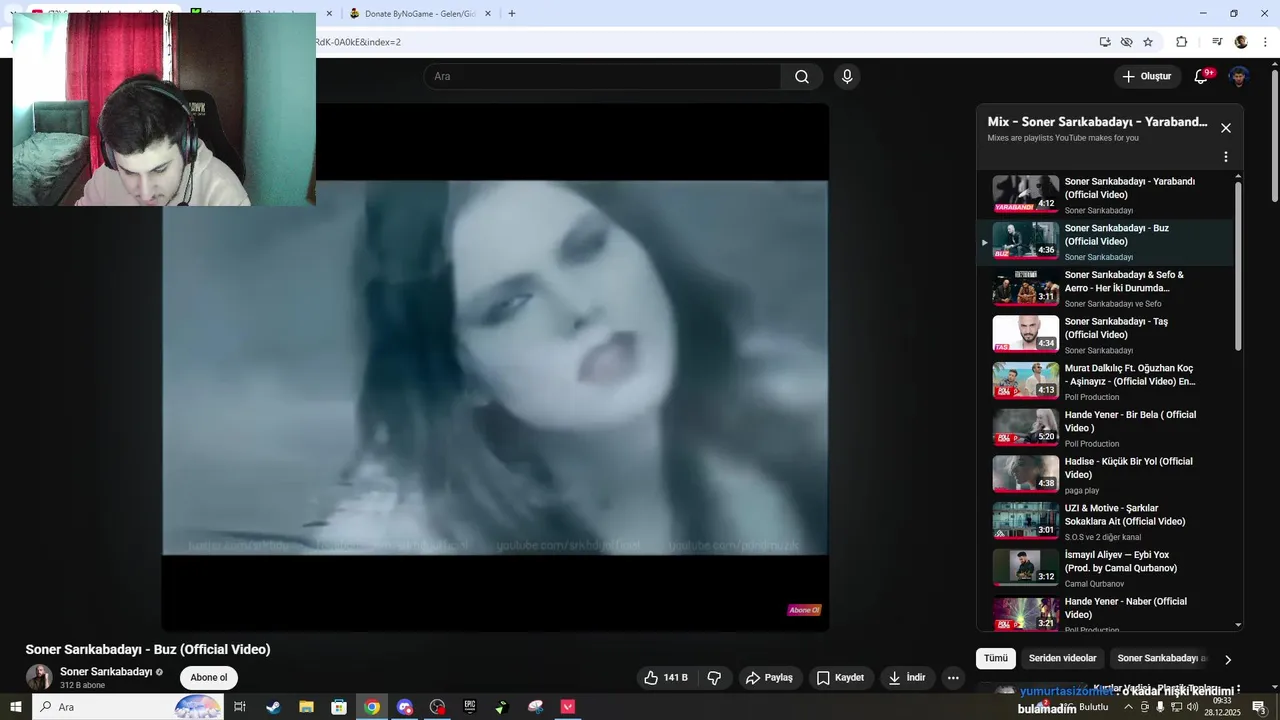Click Abone Ol overlay in video

(x=804, y=610)
